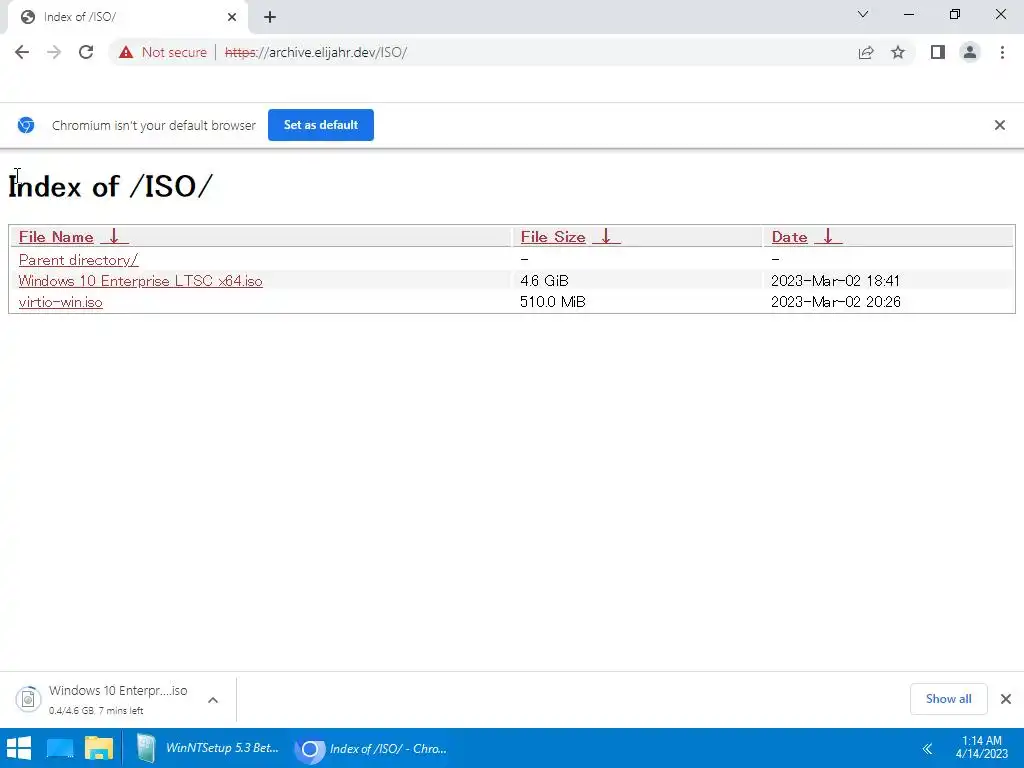Open the Windows Start menu
1024x768 pixels.
click(x=18, y=748)
